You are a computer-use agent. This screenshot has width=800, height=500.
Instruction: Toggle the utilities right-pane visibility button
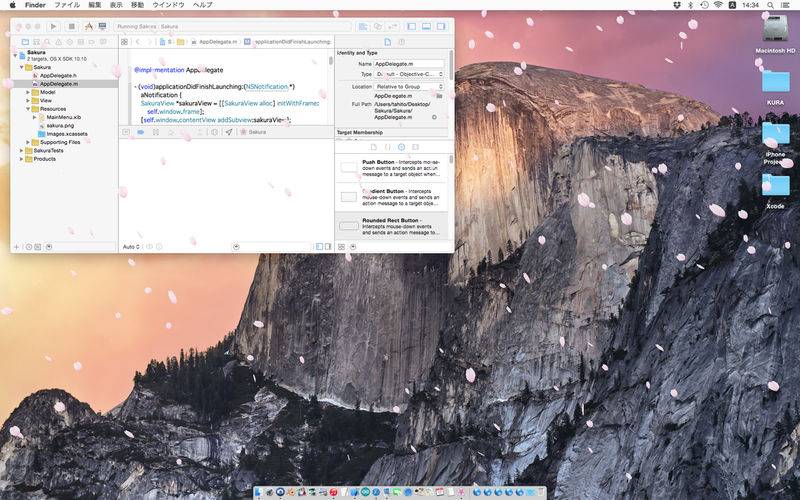pyautogui.click(x=441, y=27)
